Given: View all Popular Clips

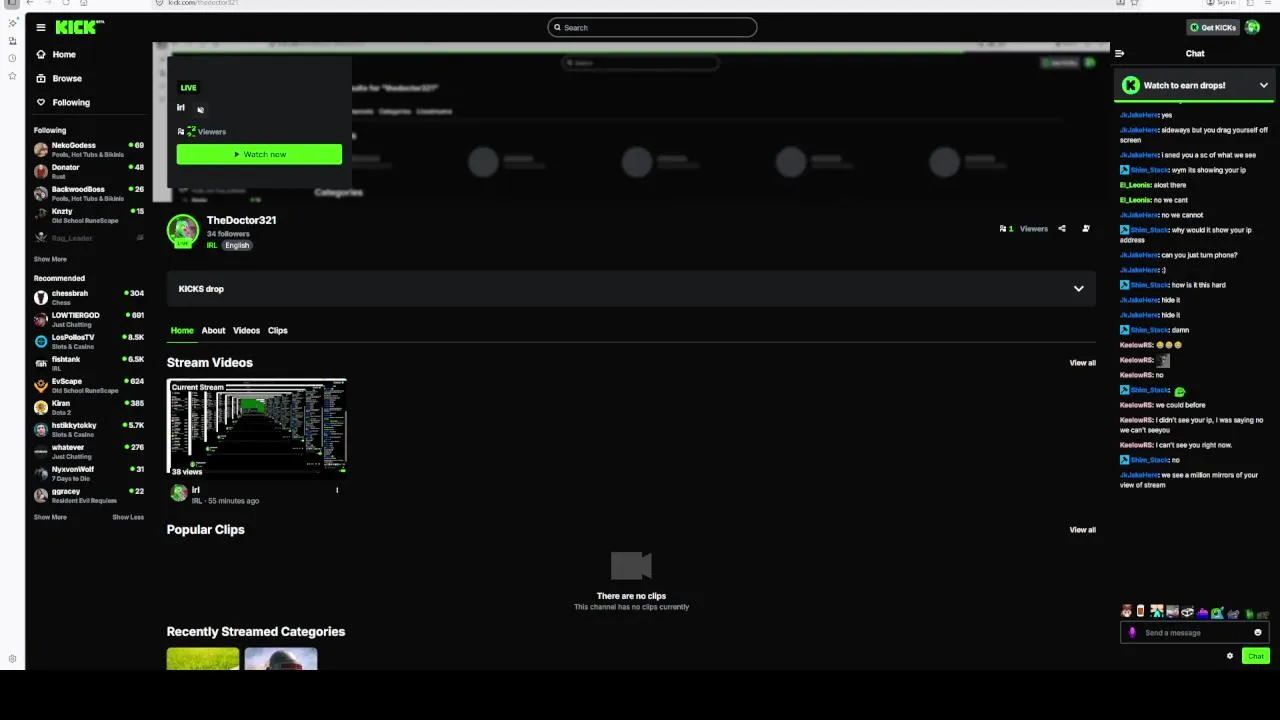Looking at the screenshot, I should pos(1082,530).
